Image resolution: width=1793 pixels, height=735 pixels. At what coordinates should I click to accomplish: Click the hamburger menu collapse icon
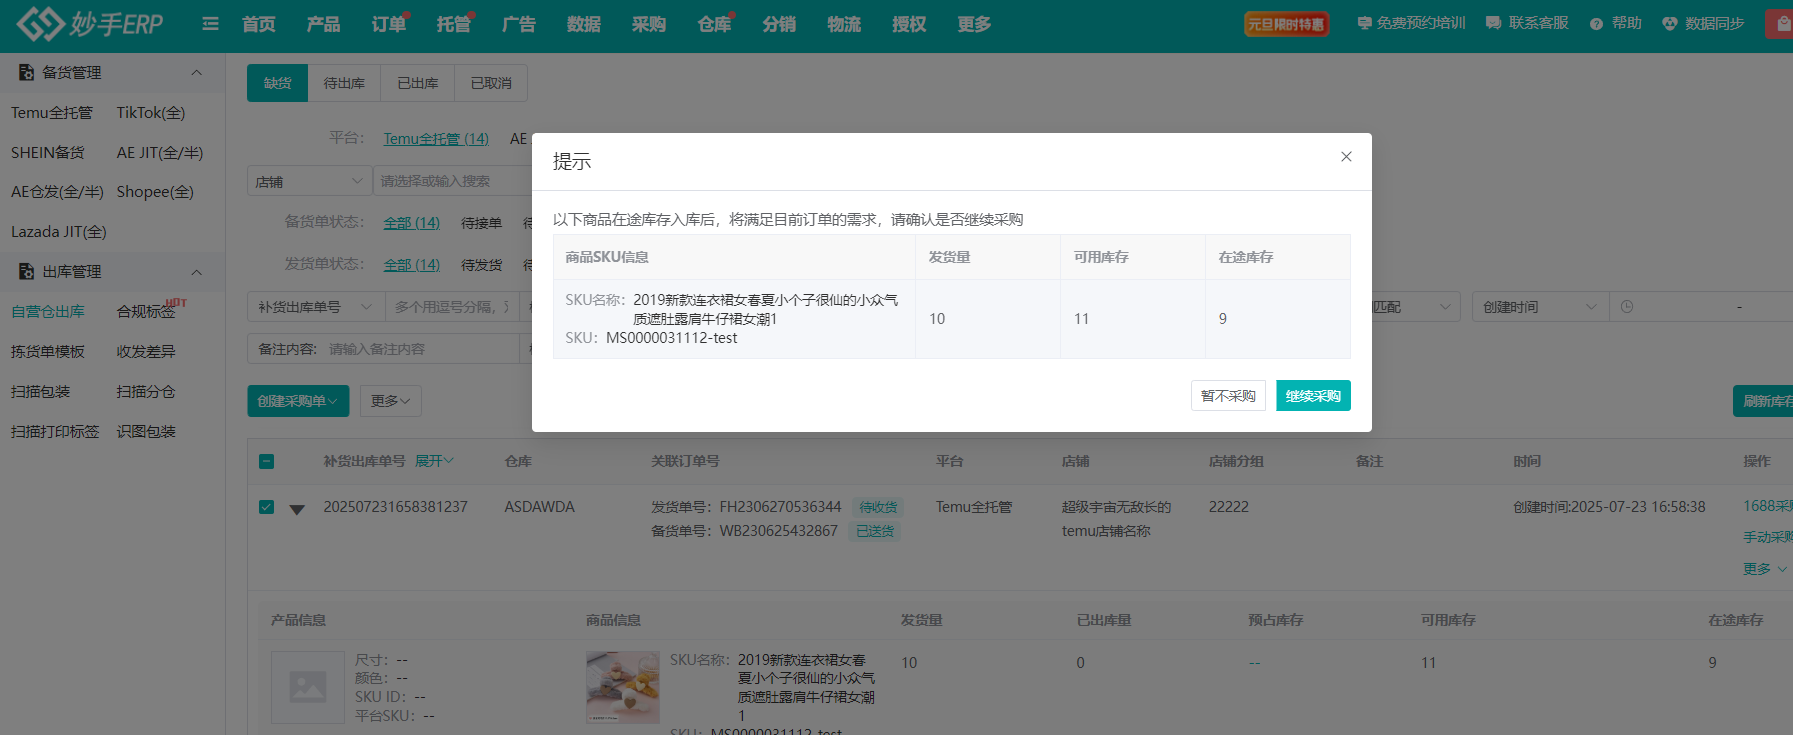tap(210, 24)
